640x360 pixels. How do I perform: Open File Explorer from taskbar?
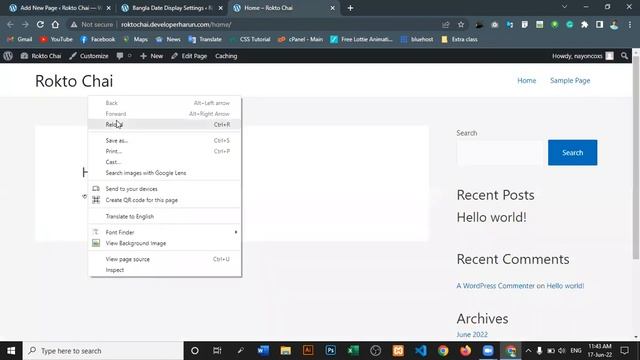pyautogui.click(x=286, y=351)
